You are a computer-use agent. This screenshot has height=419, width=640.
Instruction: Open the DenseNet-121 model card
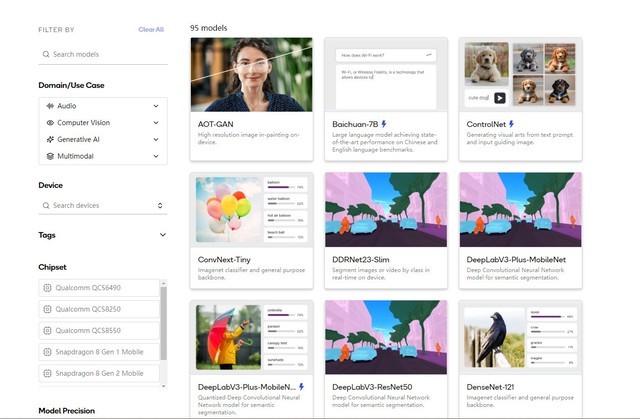pos(520,359)
